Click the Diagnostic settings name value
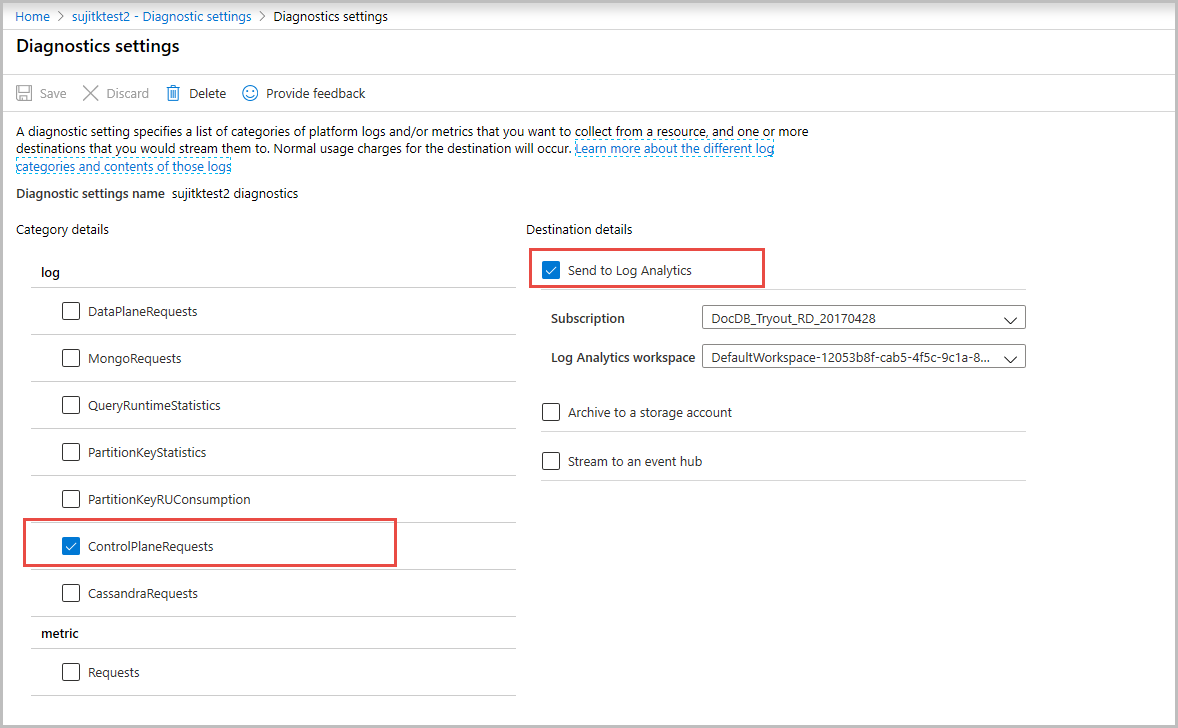 235,193
